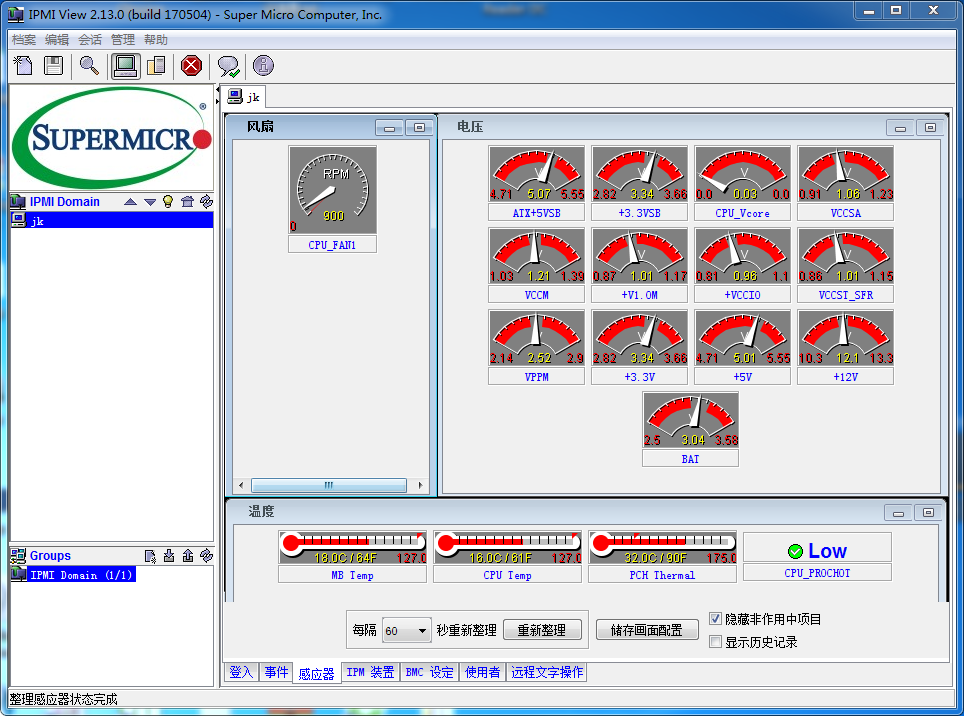Select the jk server in IPMI Domain list
This screenshot has width=964, height=716.
point(37,220)
